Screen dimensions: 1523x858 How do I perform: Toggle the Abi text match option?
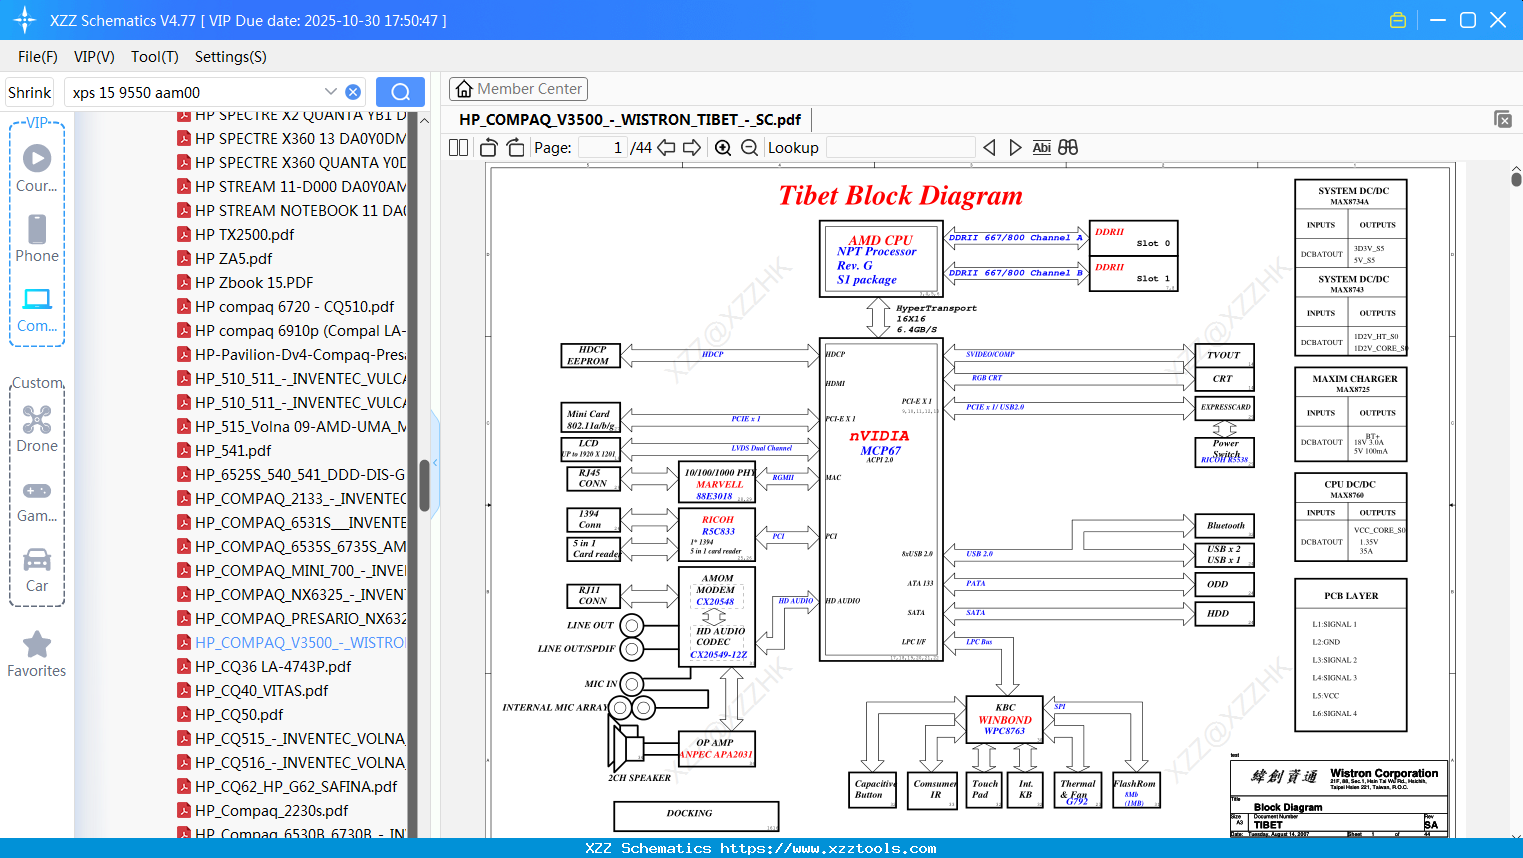point(1041,148)
